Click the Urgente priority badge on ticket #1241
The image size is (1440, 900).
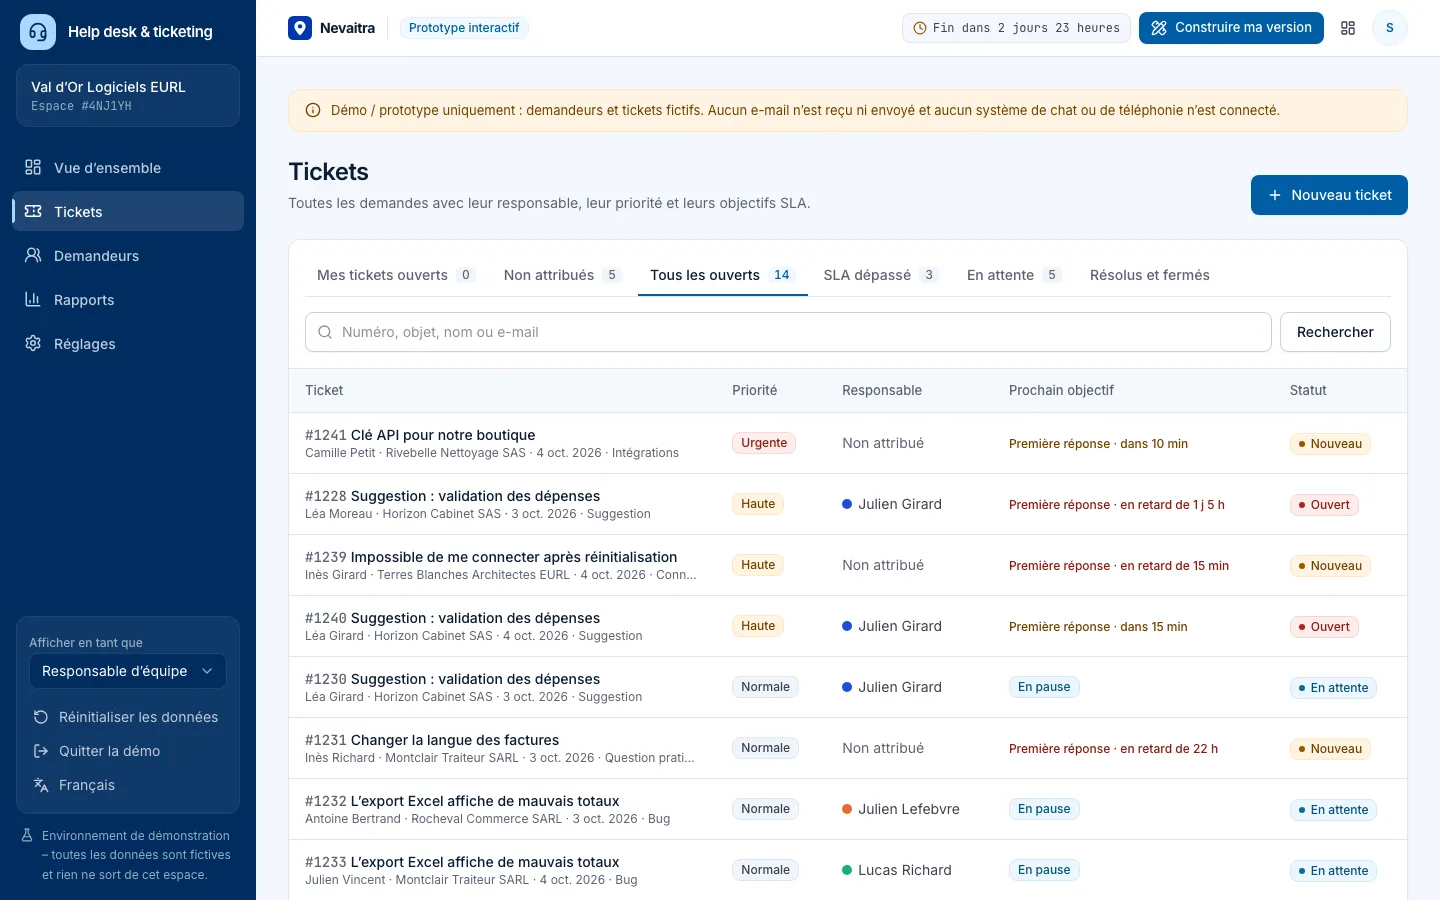764,443
